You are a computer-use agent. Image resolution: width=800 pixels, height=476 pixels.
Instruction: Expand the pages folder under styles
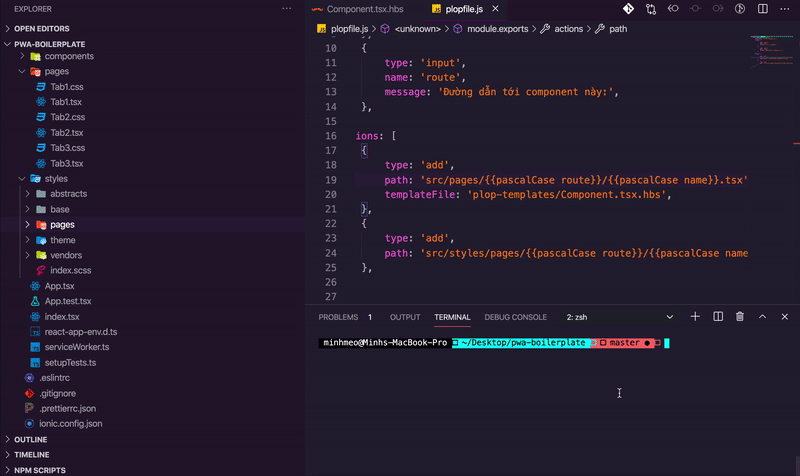click(x=62, y=224)
